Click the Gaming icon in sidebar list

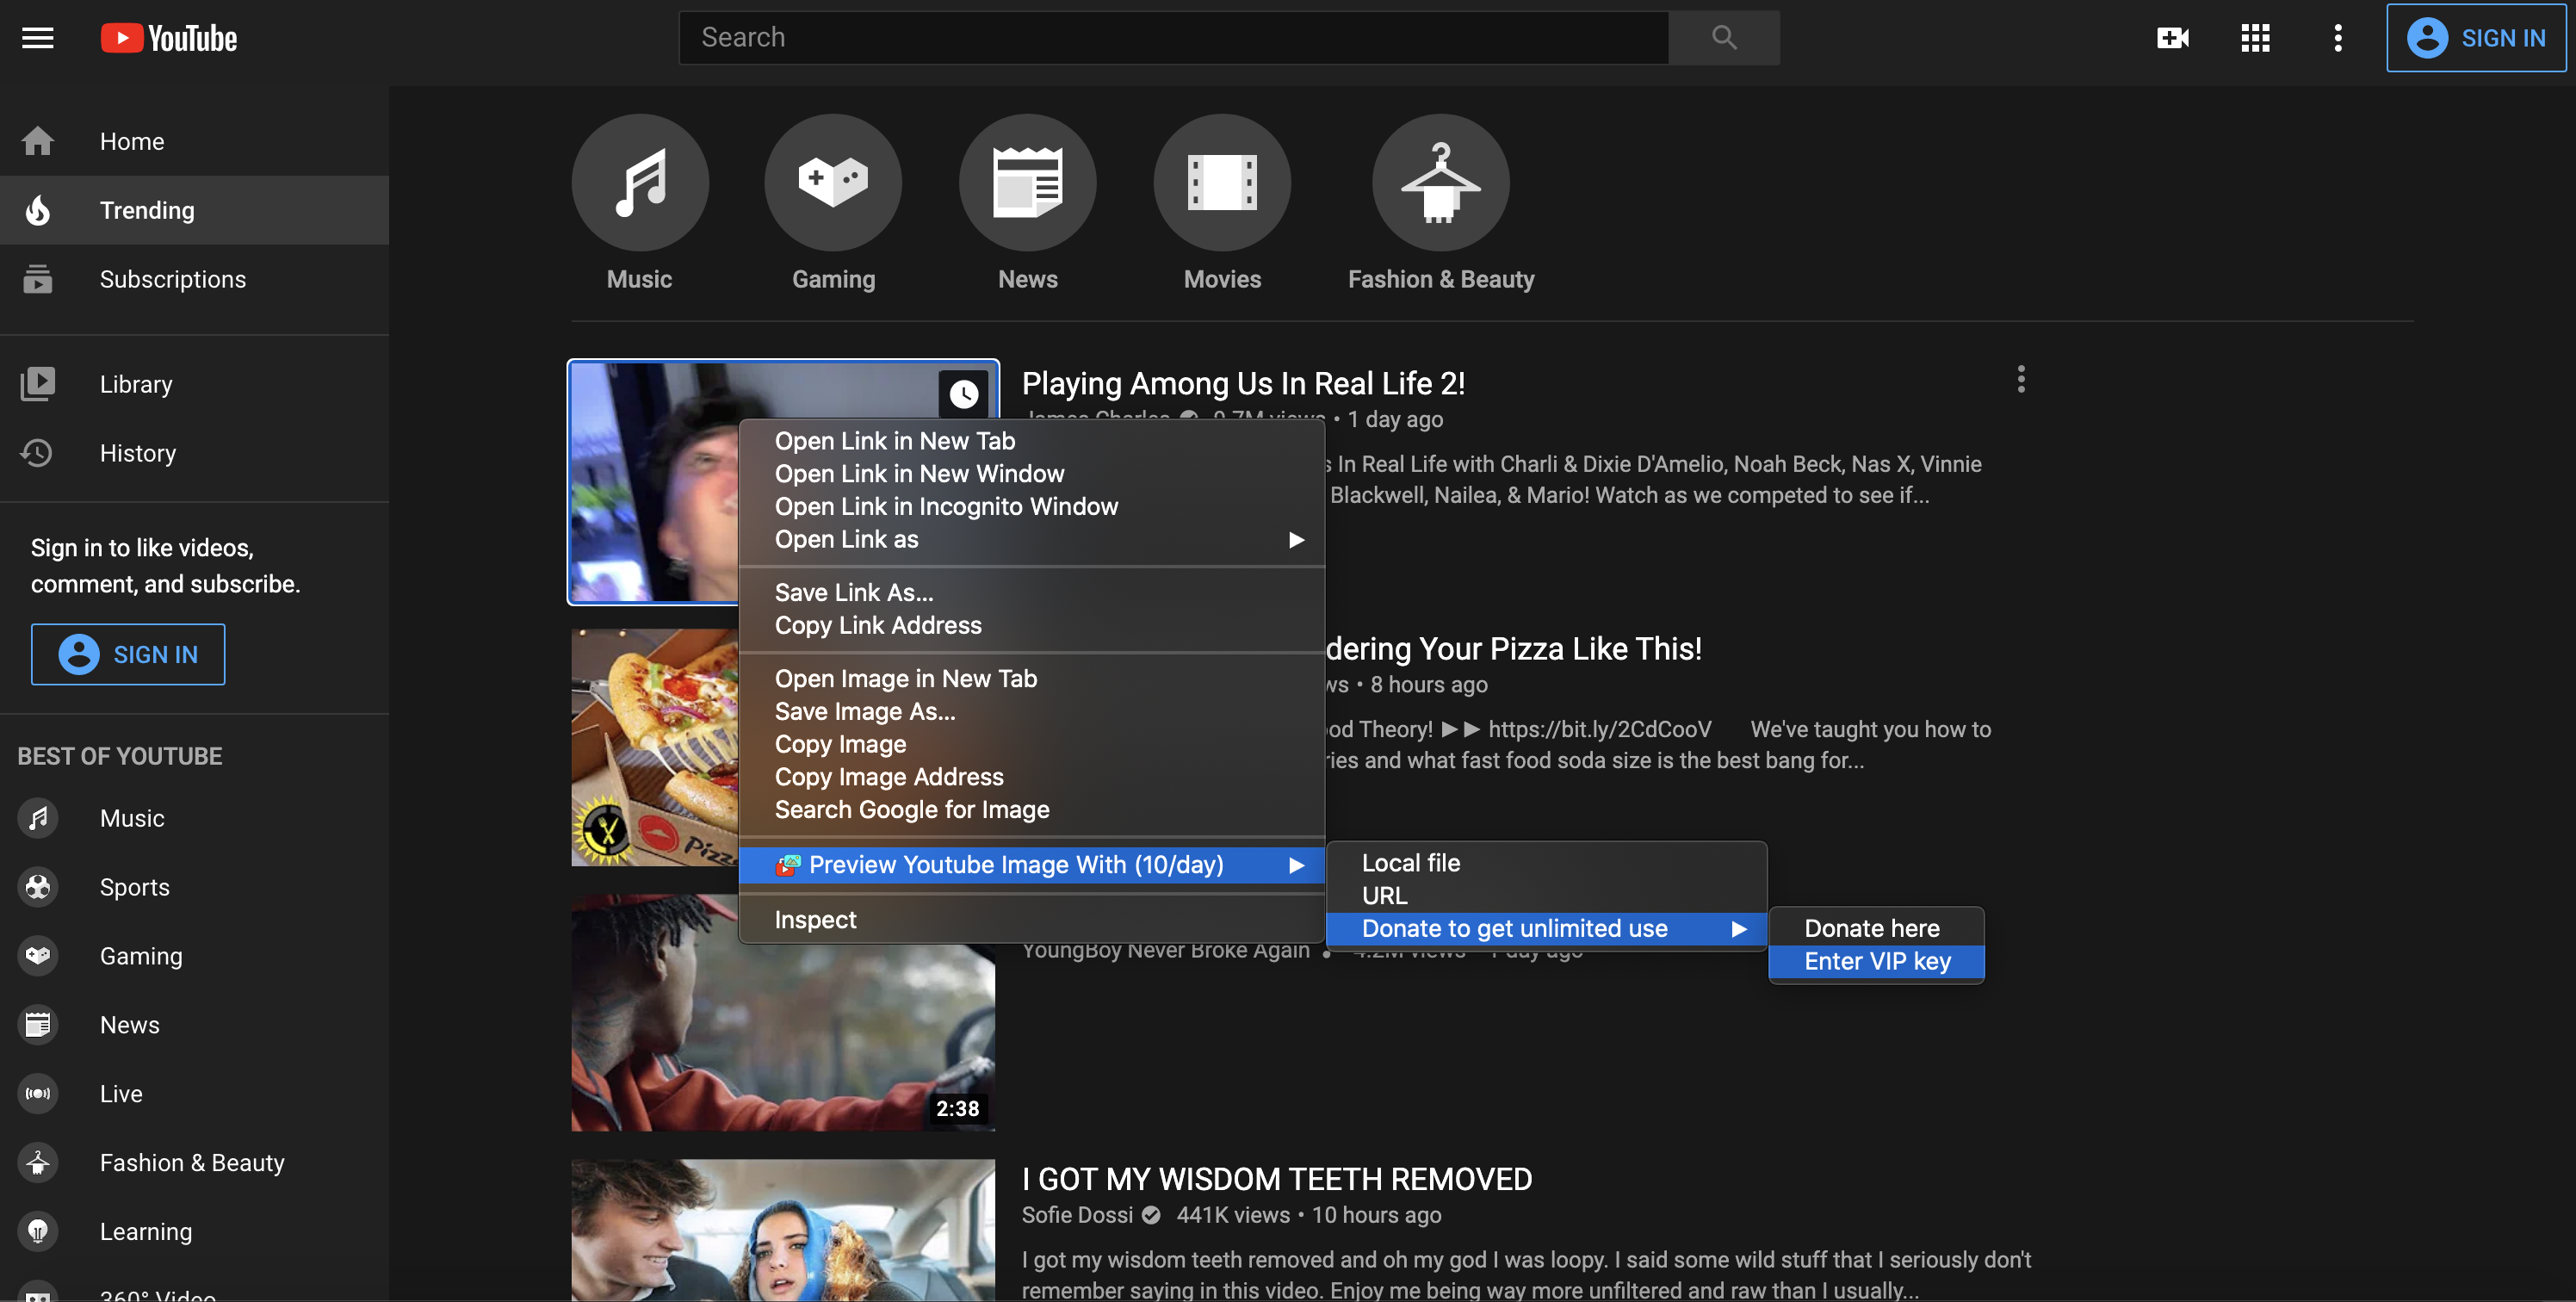pyautogui.click(x=38, y=955)
